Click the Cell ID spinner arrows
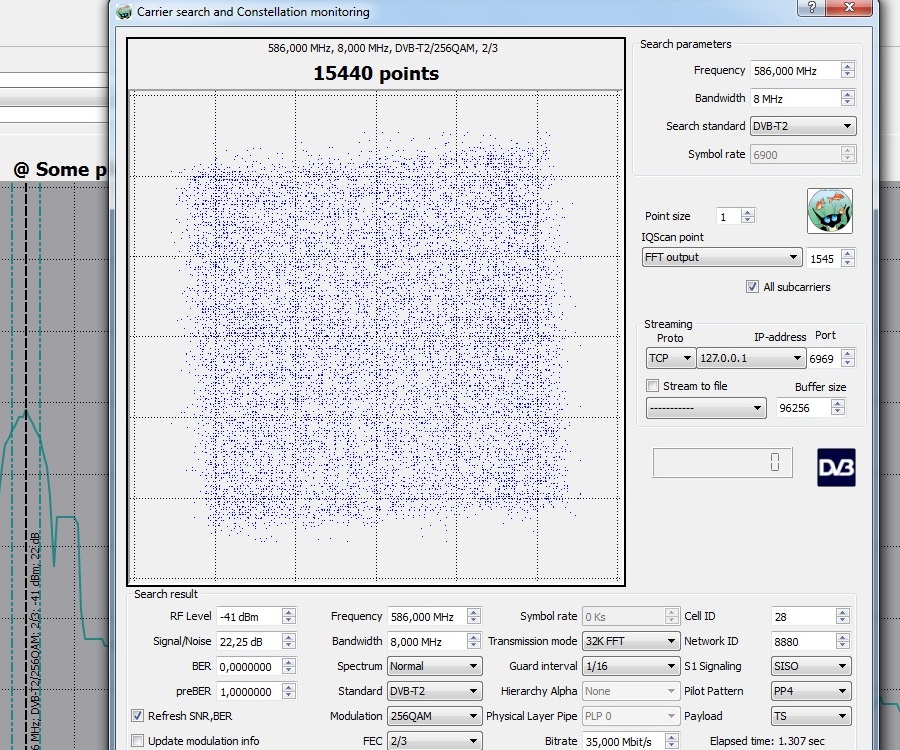This screenshot has width=900, height=750. [843, 616]
